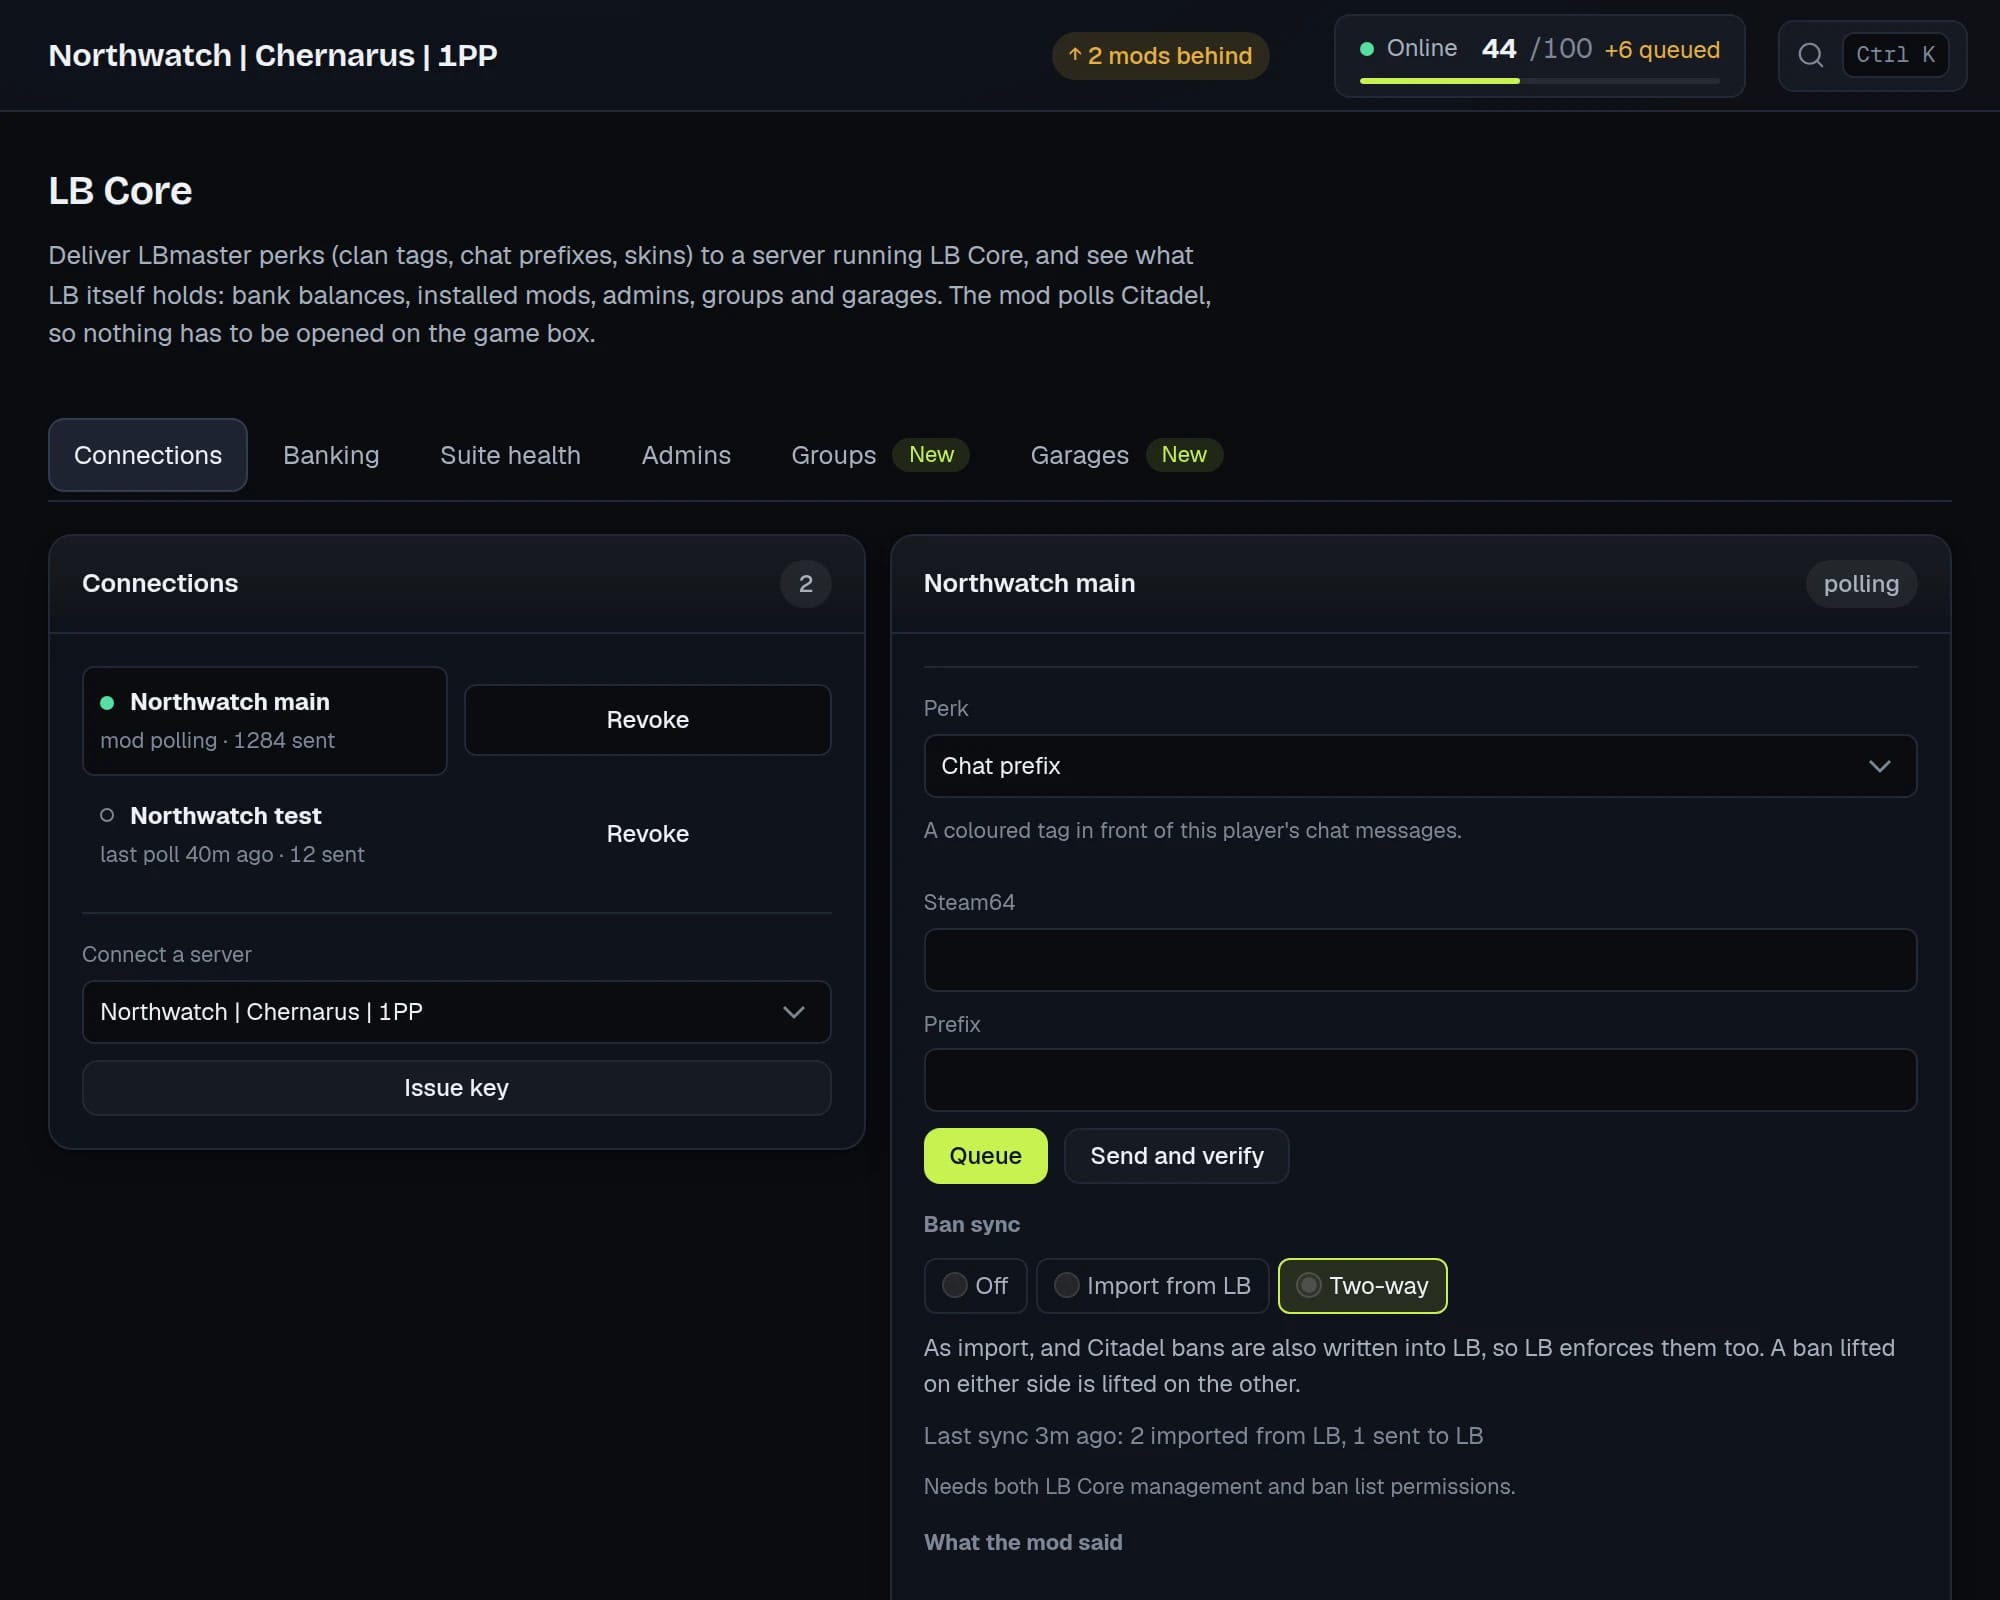Click the mod polling · 1284 sent text
2000x1600 pixels.
click(217, 741)
